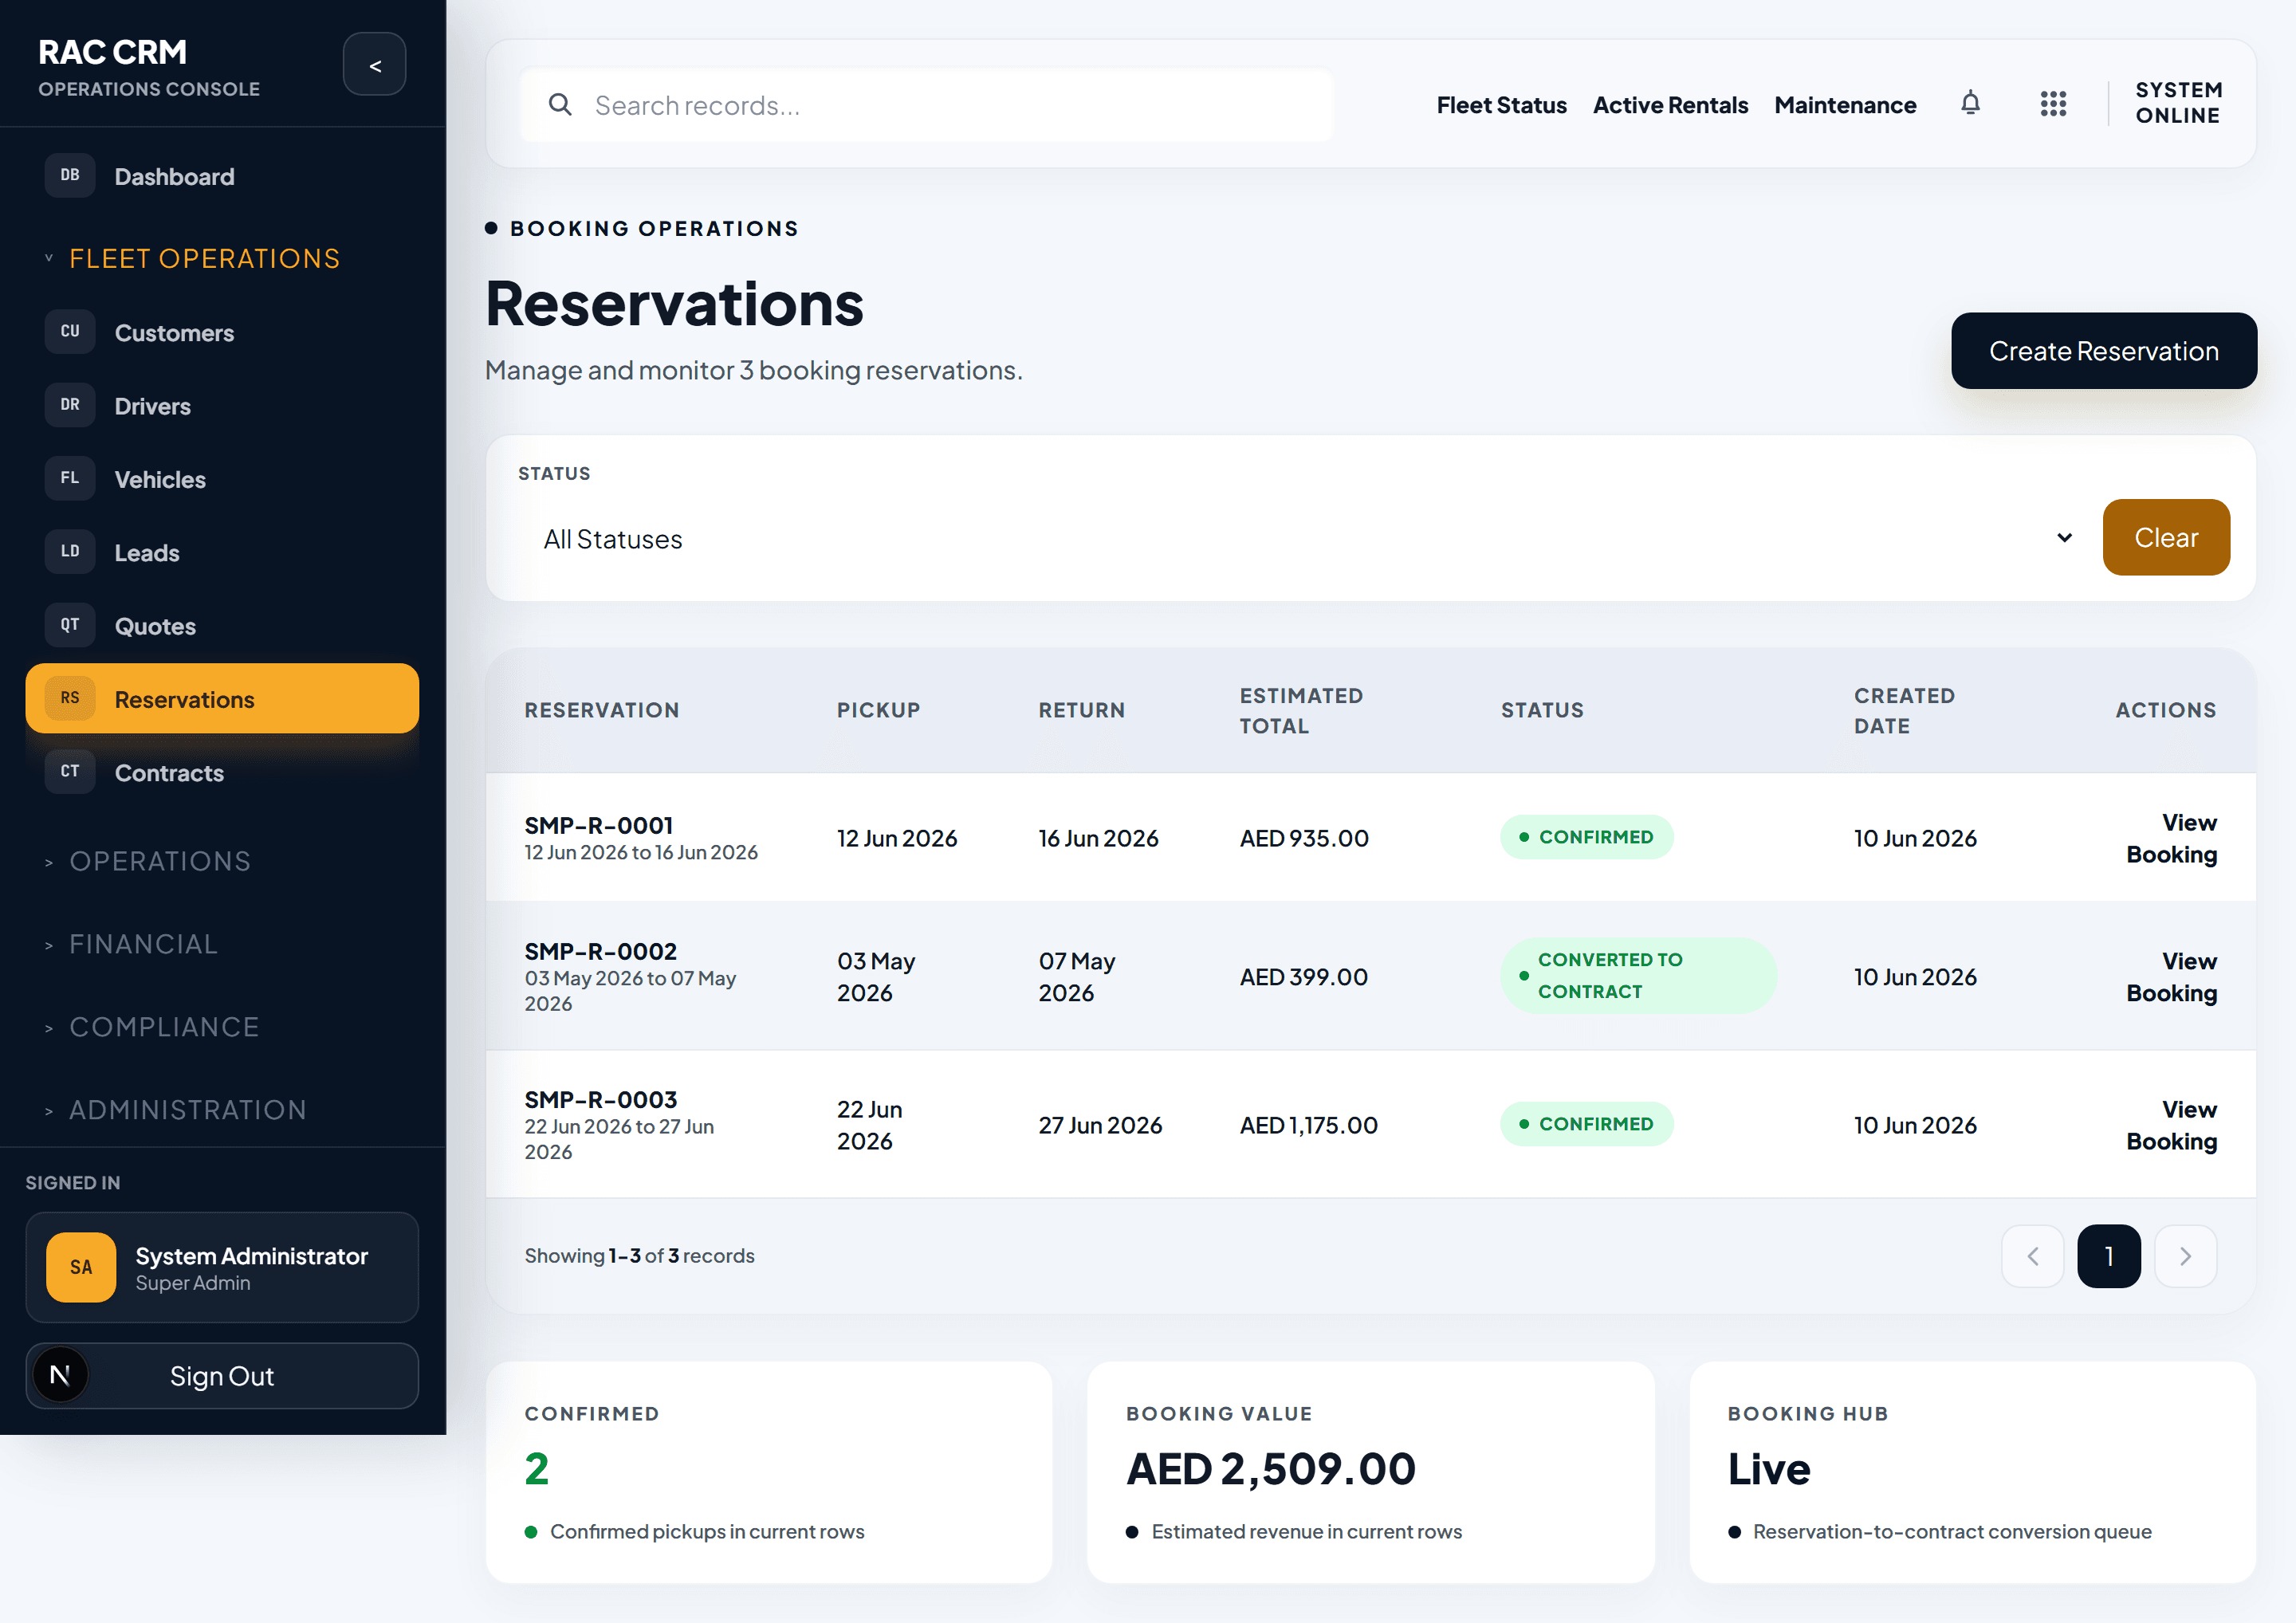Select Reservations in the sidebar
The width and height of the screenshot is (2296, 1623).
[222, 698]
